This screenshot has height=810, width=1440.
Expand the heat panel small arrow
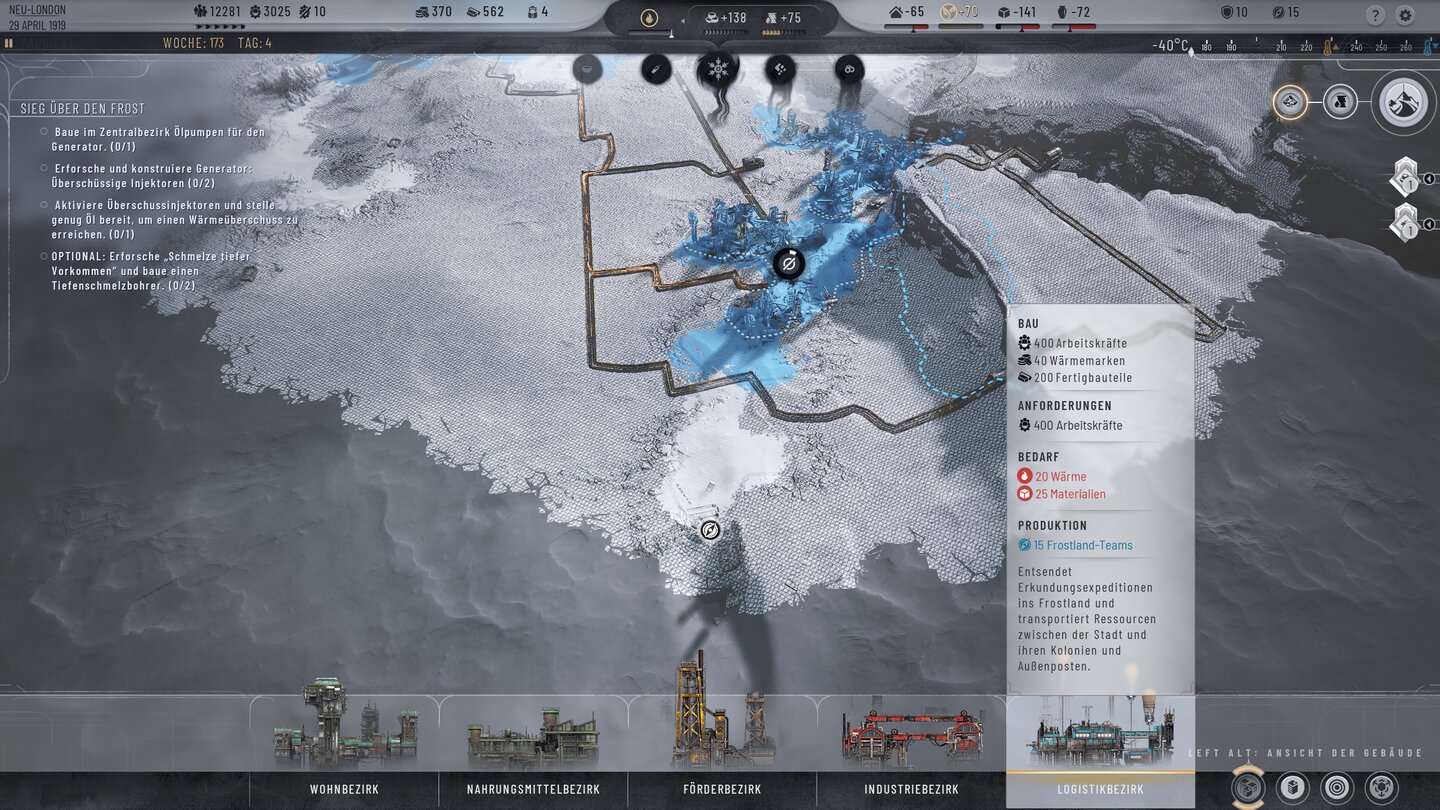click(671, 34)
